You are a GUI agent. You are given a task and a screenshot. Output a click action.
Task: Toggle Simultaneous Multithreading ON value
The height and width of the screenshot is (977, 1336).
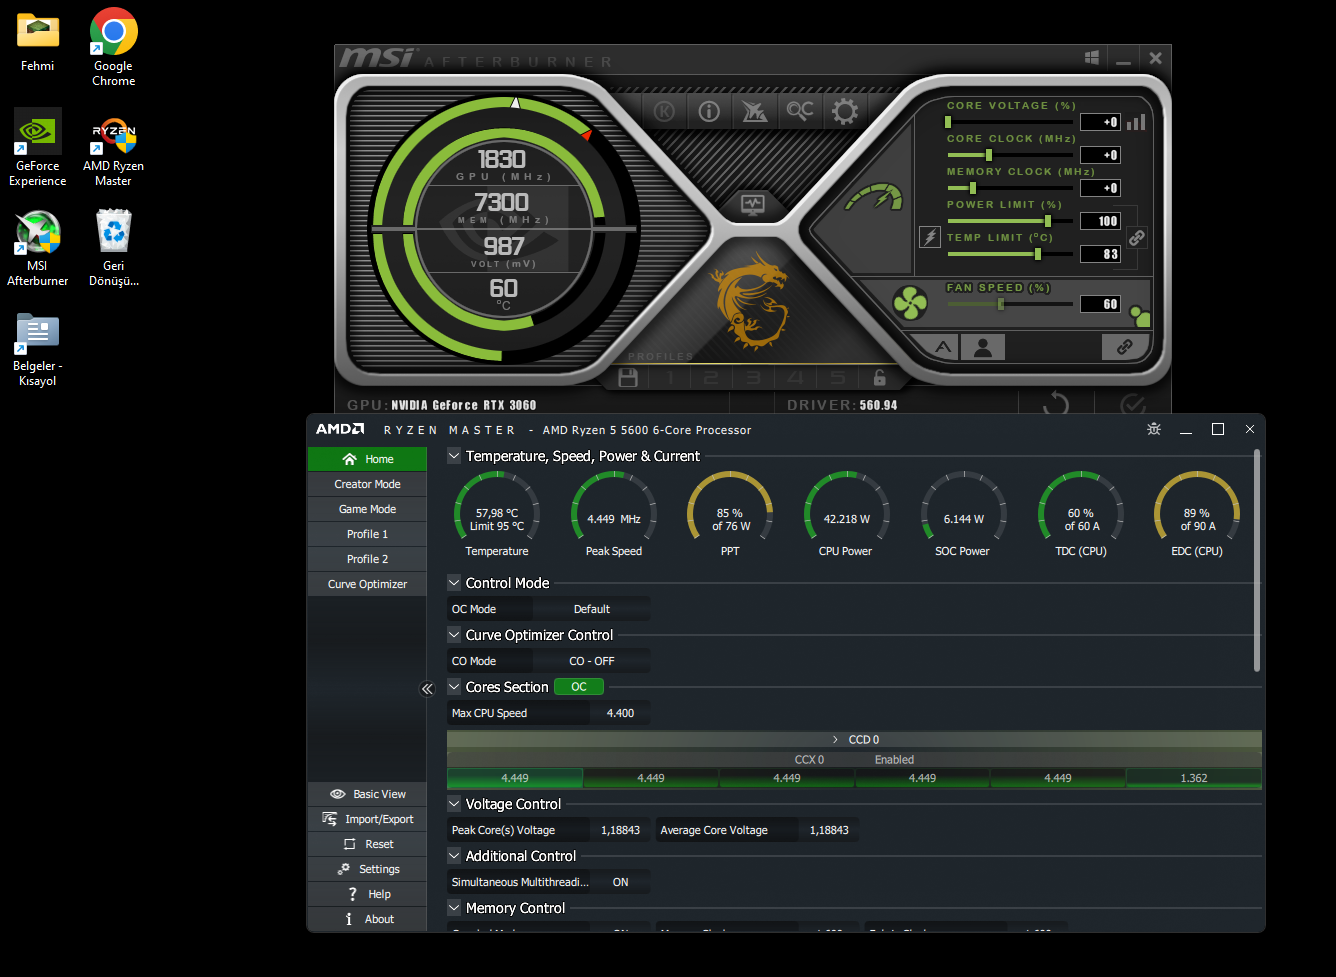pyautogui.click(x=620, y=882)
